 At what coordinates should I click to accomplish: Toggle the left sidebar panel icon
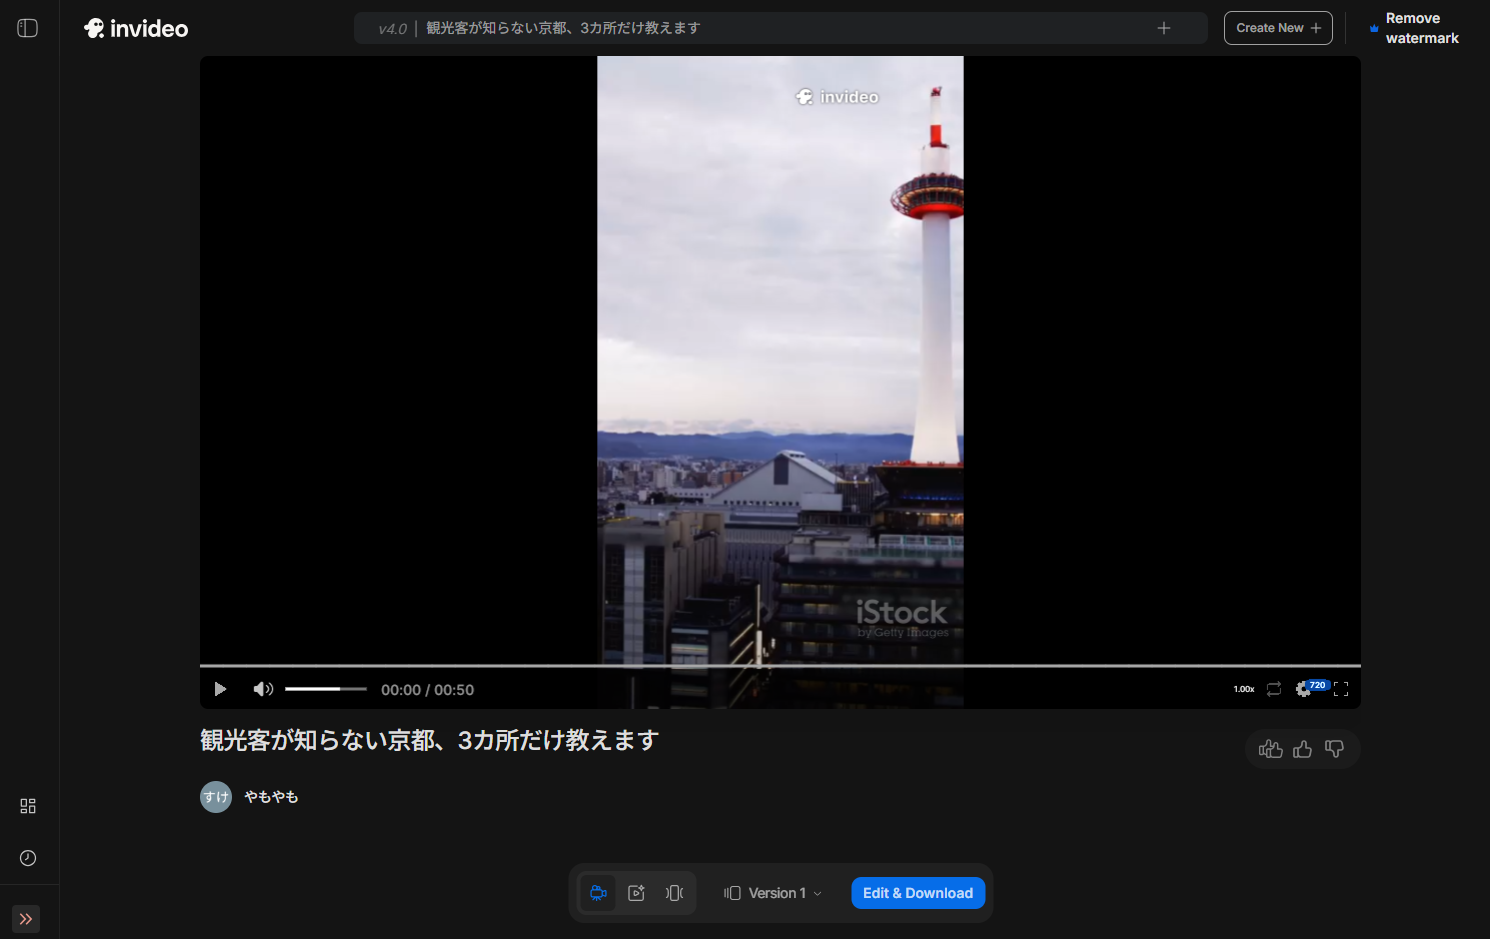pos(28,28)
